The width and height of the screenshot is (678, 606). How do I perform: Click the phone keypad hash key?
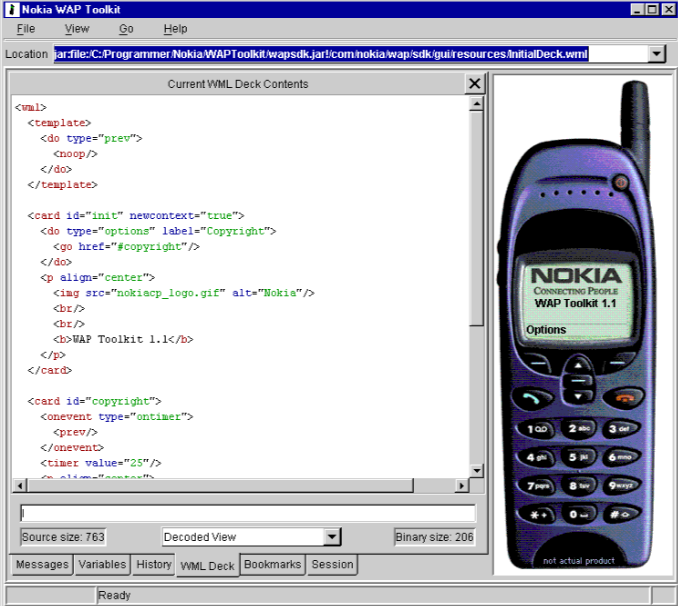(x=620, y=514)
